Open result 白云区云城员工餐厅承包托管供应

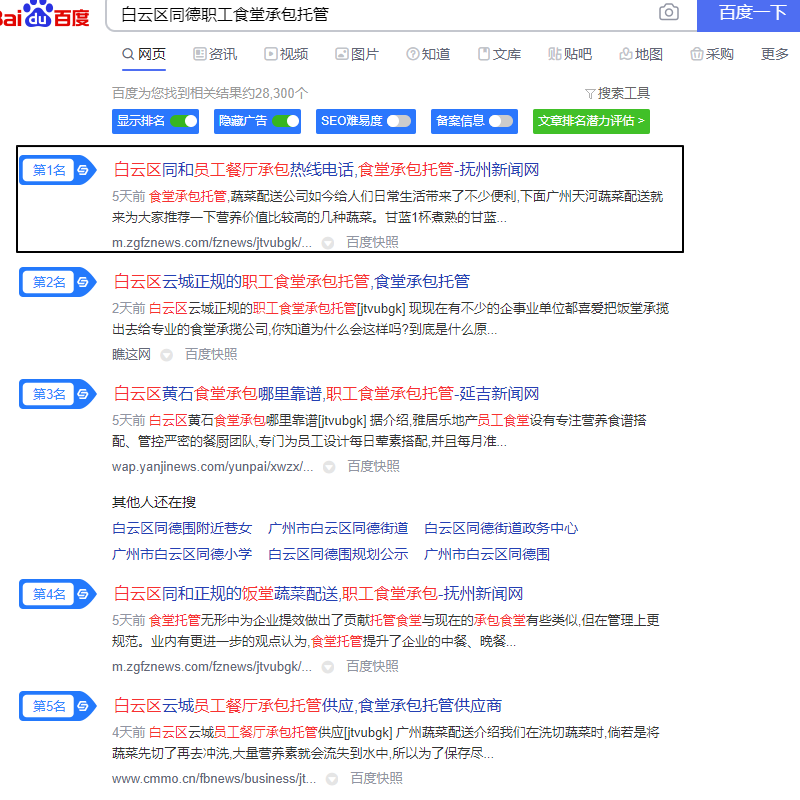coord(308,705)
